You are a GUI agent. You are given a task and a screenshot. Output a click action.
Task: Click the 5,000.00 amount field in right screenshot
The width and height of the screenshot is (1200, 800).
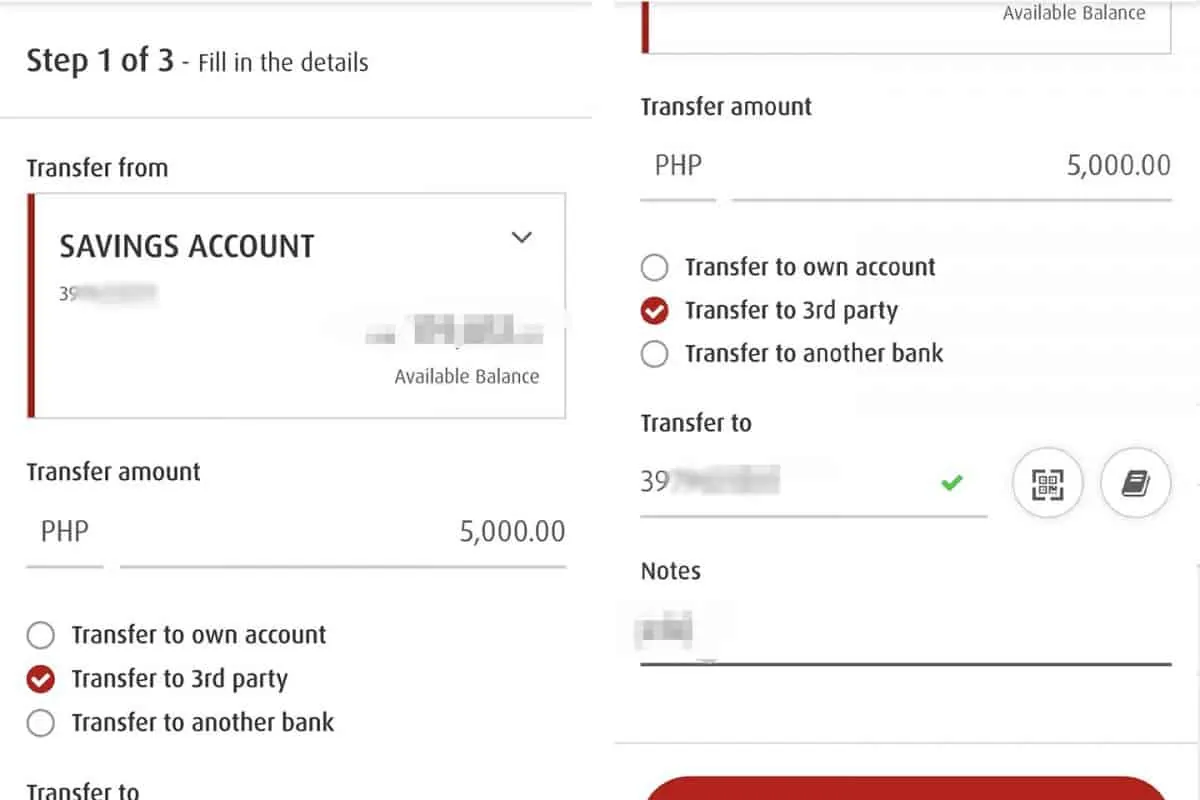950,165
